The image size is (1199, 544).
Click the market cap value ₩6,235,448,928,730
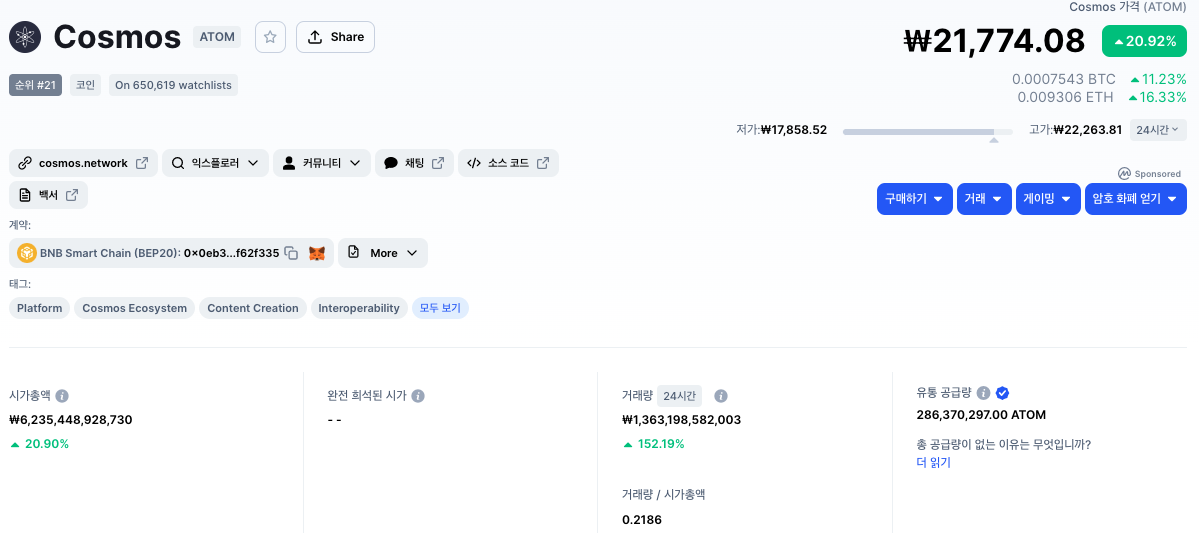[71, 419]
